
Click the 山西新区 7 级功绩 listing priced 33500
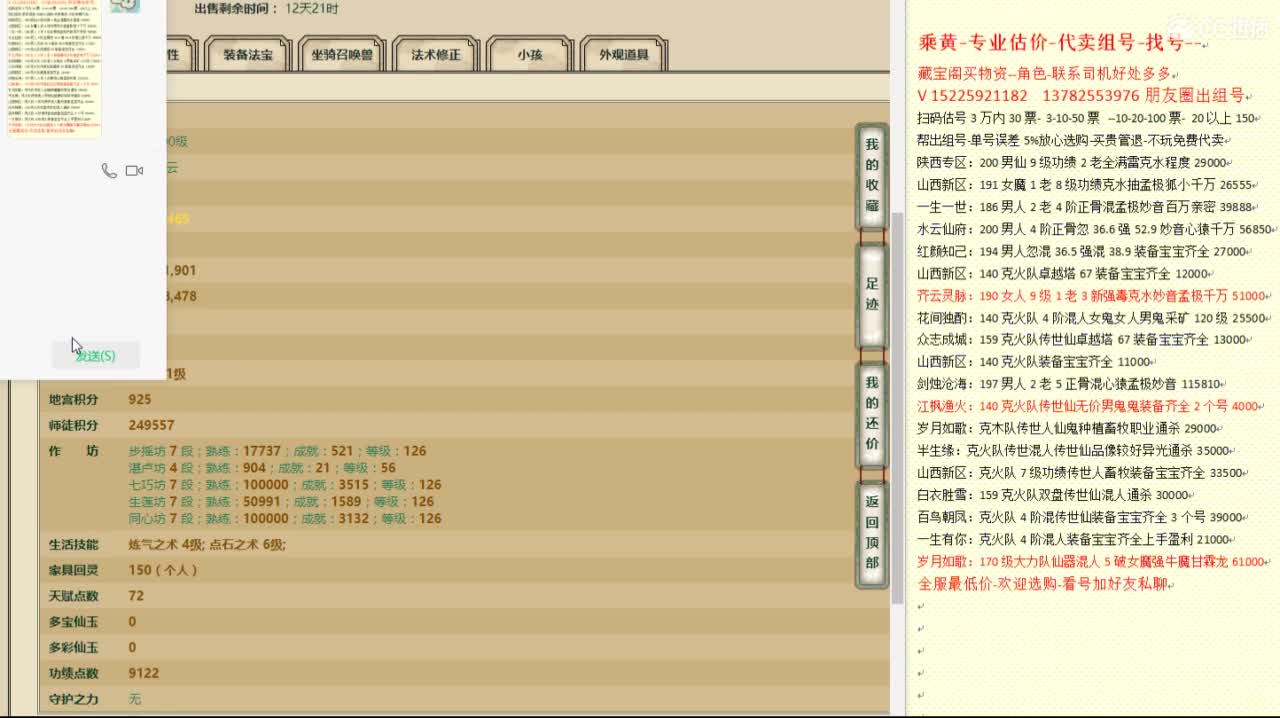pyautogui.click(x=1080, y=473)
